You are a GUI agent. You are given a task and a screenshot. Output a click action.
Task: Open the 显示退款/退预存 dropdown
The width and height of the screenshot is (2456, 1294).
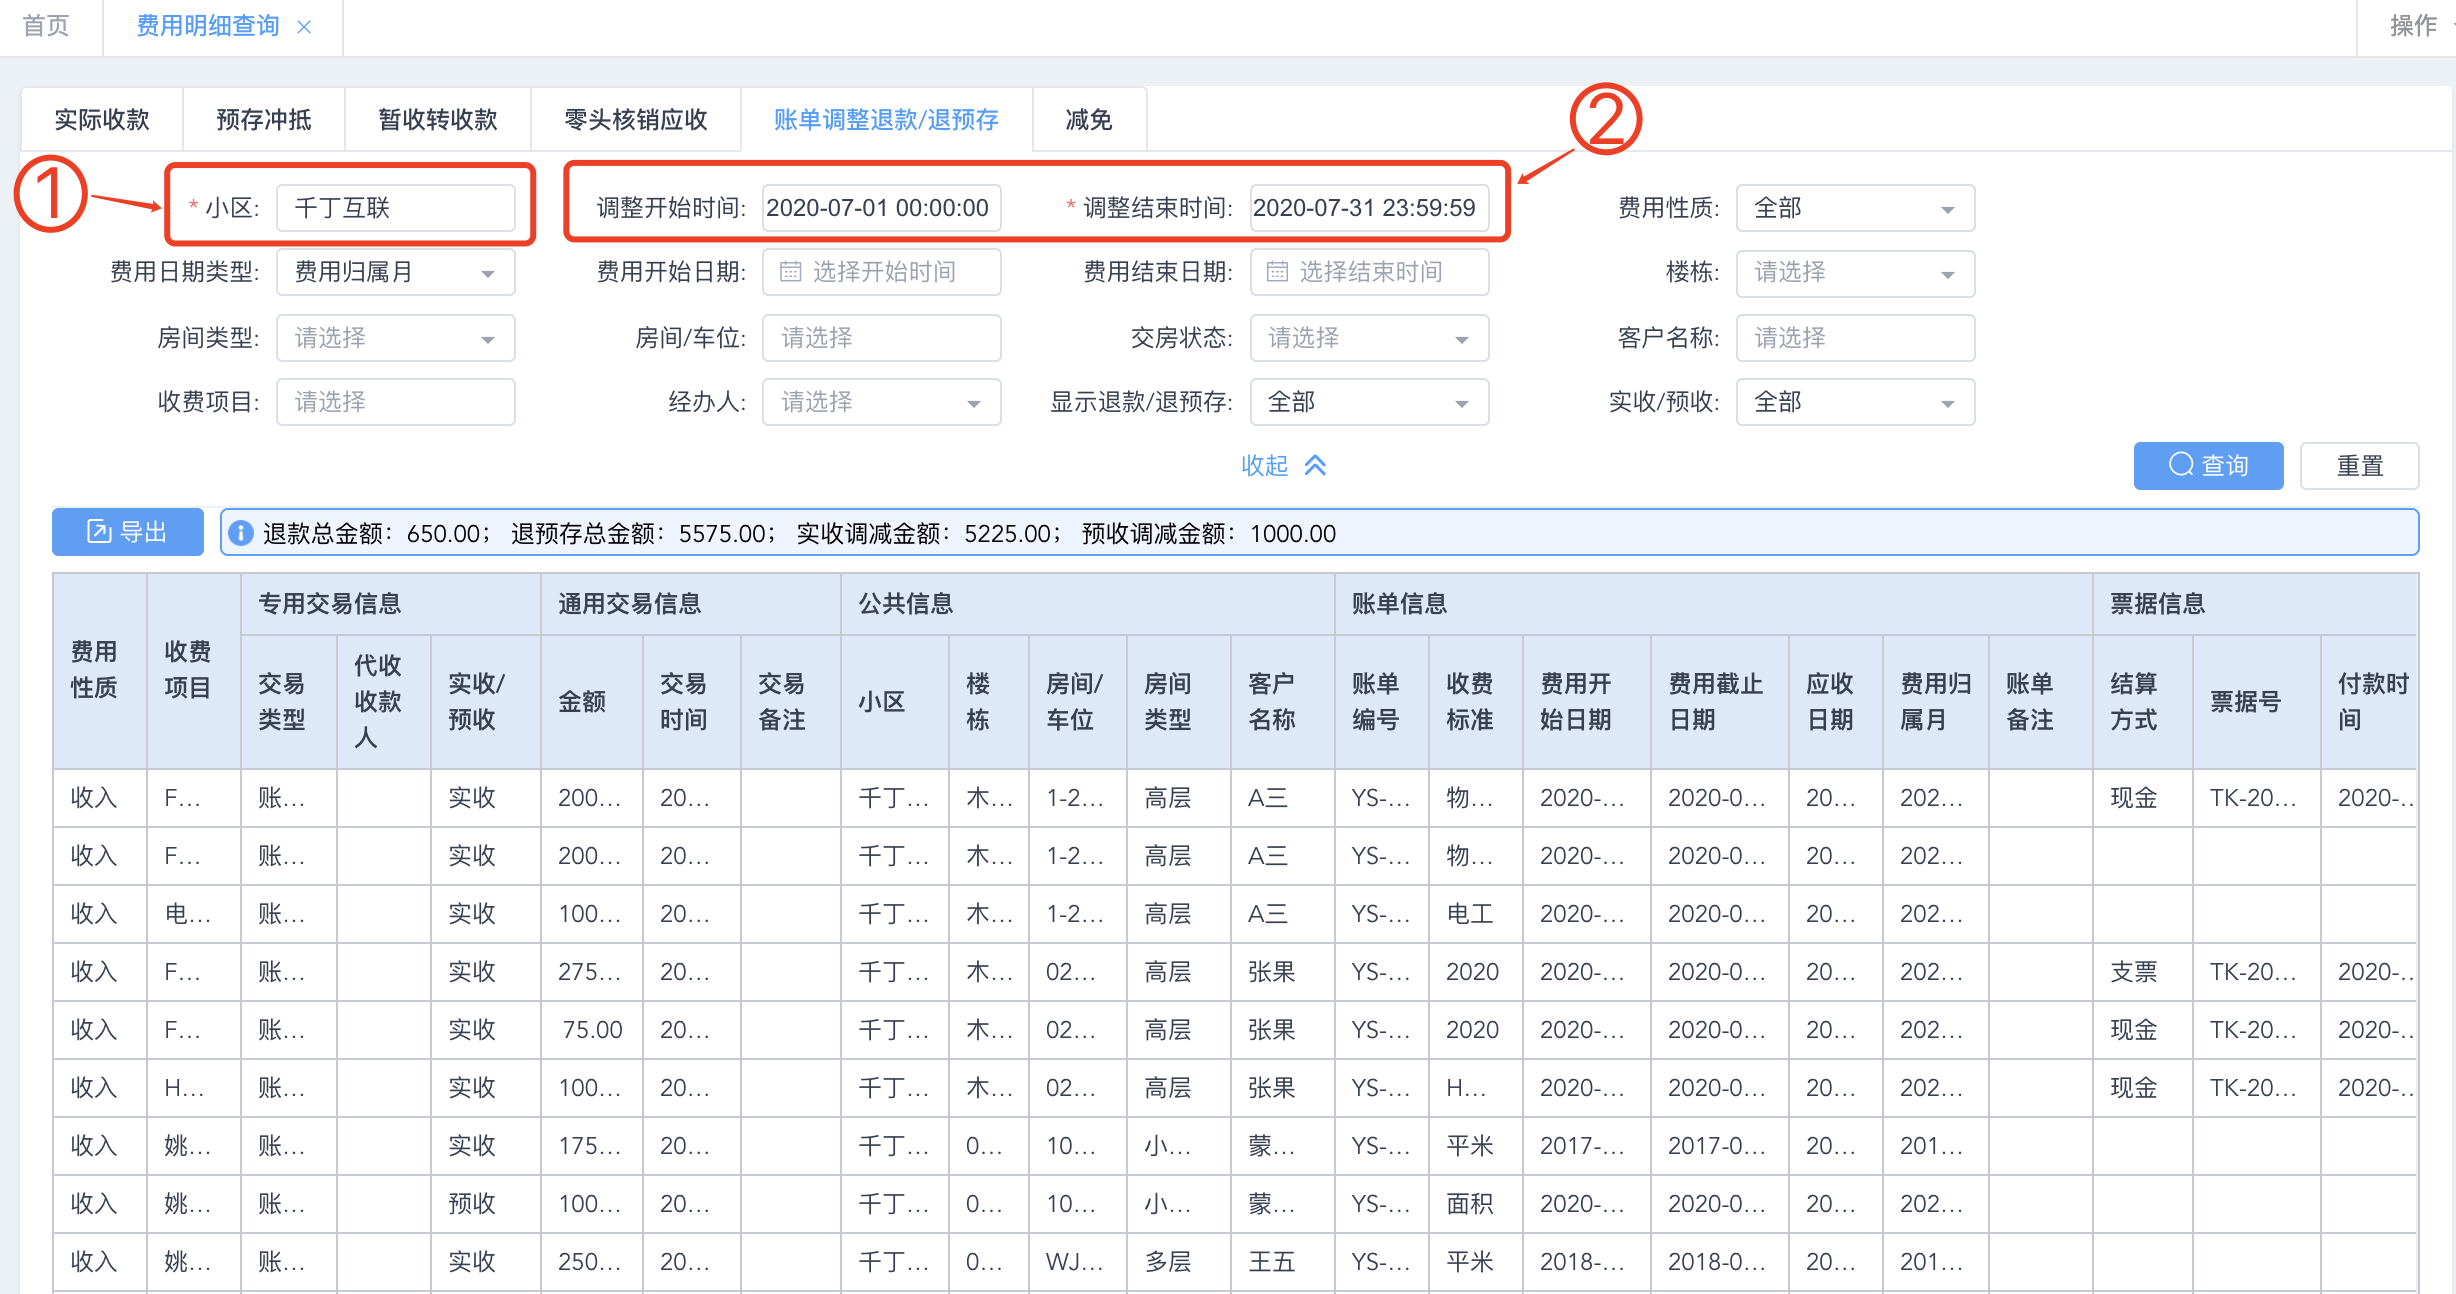click(x=1368, y=402)
